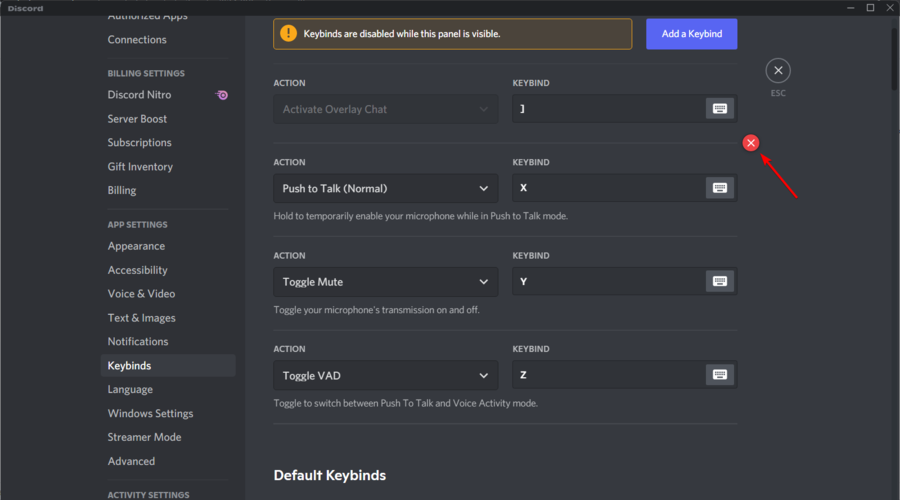Image resolution: width=900 pixels, height=500 pixels.
Task: Click keyboard record icon for Push to Talk keybind
Action: pos(720,188)
